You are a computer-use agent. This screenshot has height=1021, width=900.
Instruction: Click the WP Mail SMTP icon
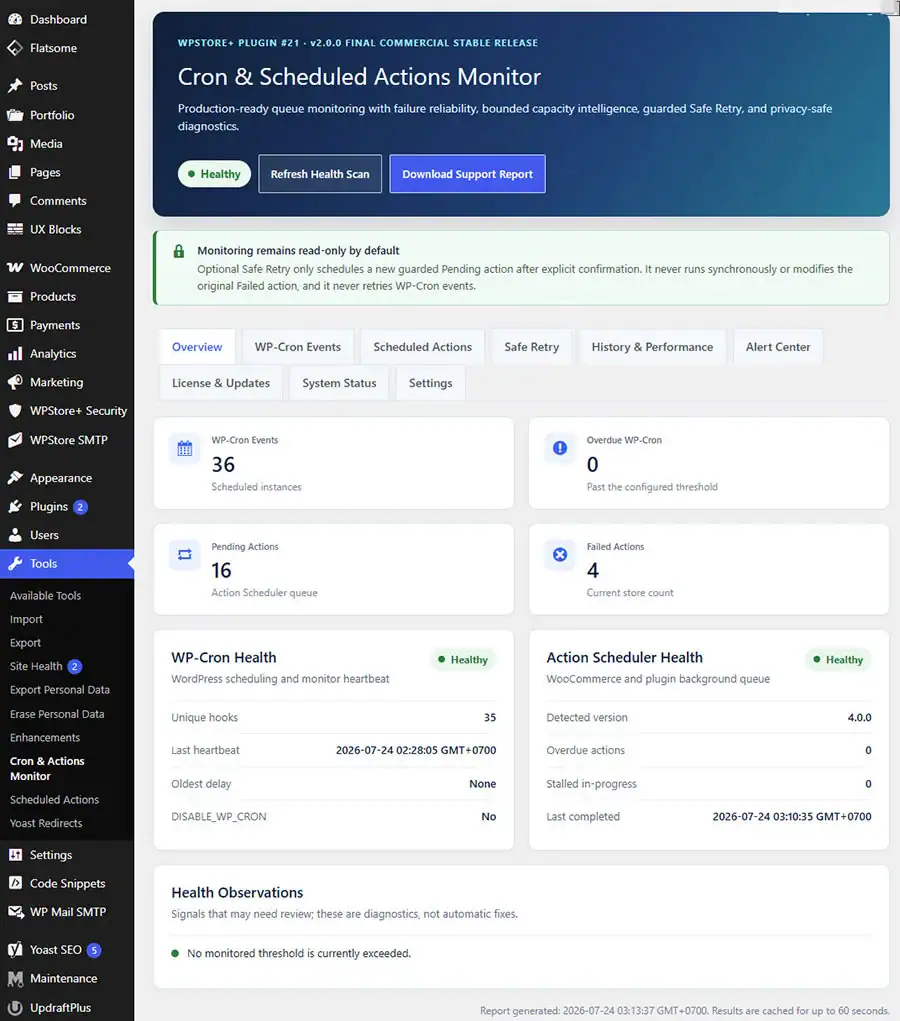pyautogui.click(x=15, y=912)
